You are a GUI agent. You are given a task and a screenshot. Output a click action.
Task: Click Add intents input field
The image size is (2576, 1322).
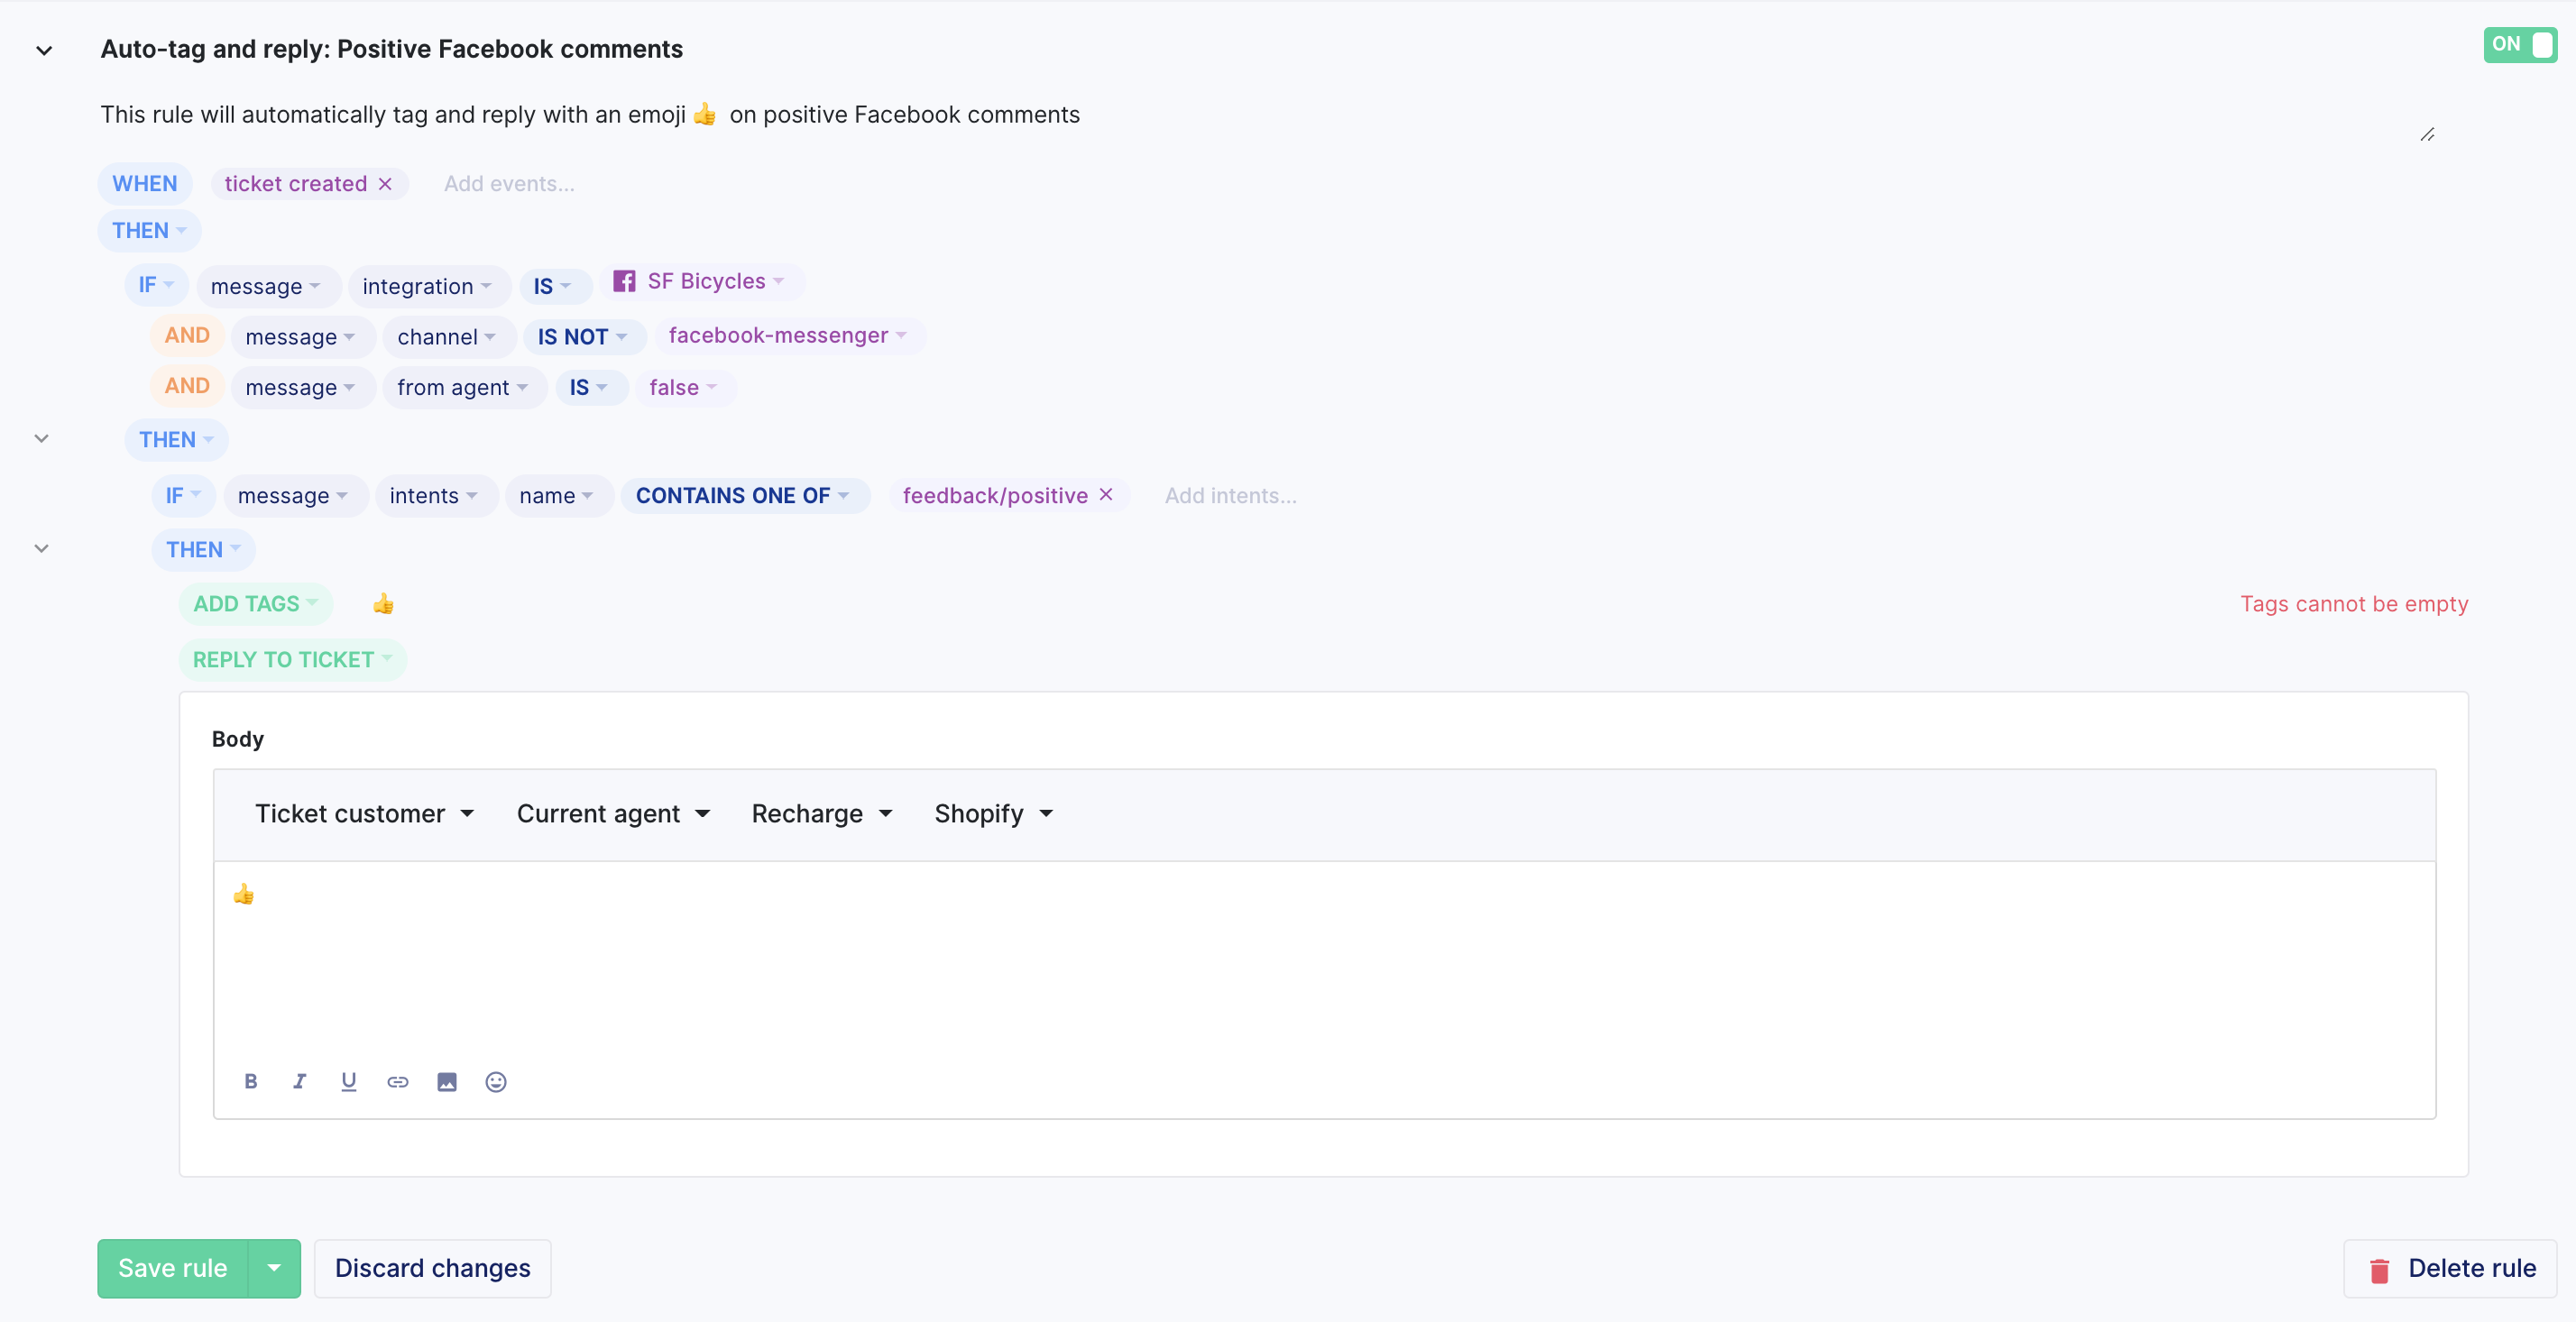(x=1231, y=496)
